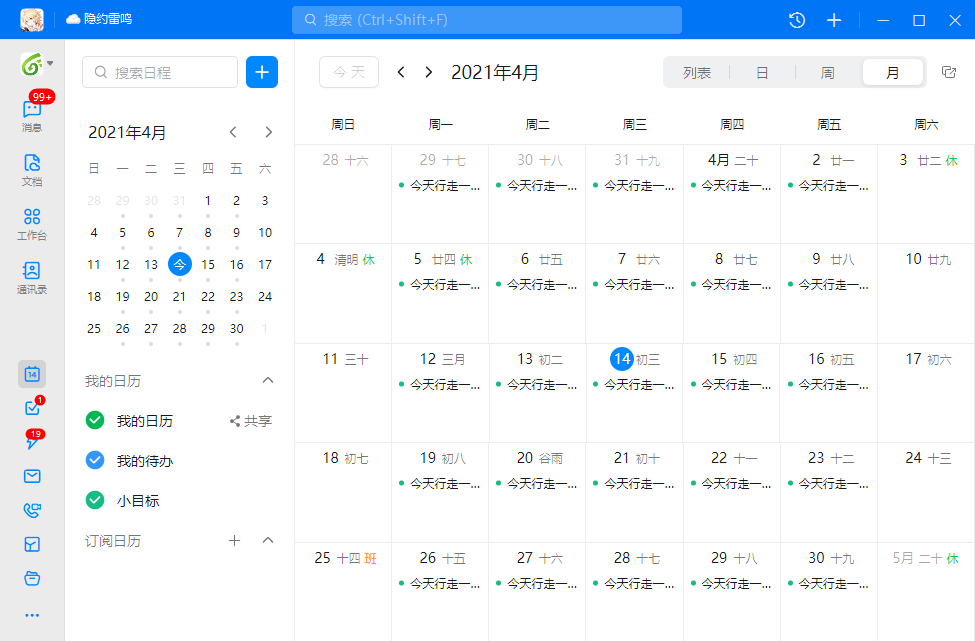Open the to-do list with red badge
Viewport: 975px width, 641px height.
tap(31, 408)
